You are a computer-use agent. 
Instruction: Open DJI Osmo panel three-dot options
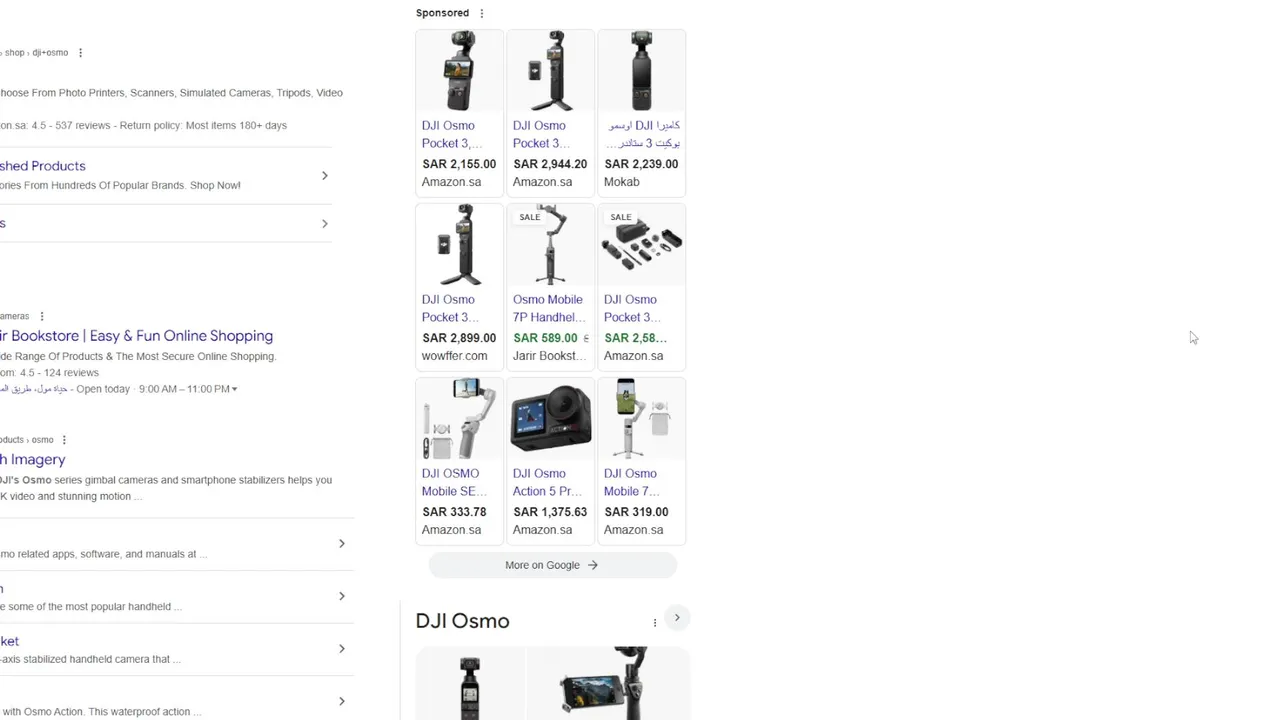click(x=655, y=622)
